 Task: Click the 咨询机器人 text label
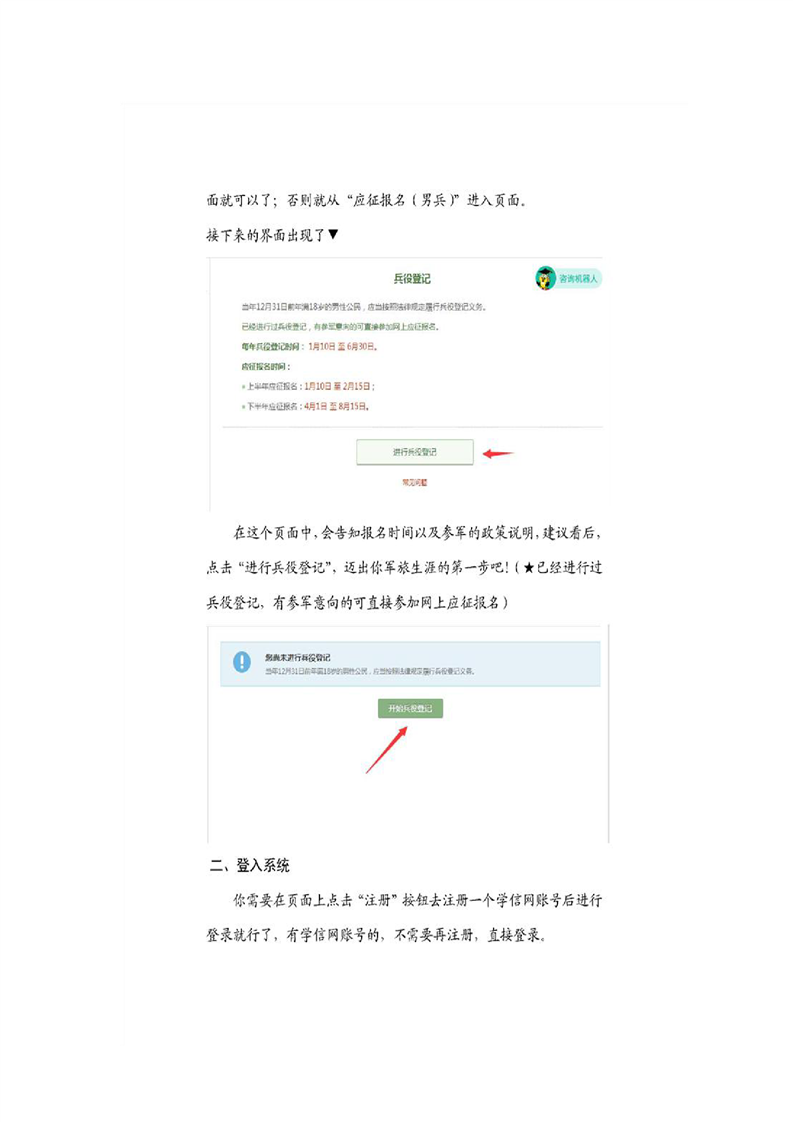pos(578,278)
